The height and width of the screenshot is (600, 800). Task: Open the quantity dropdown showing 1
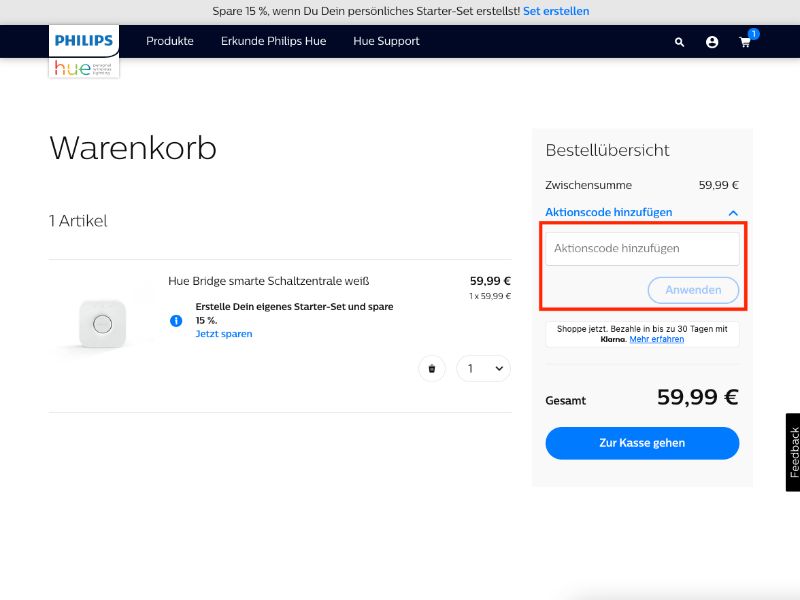pos(483,368)
